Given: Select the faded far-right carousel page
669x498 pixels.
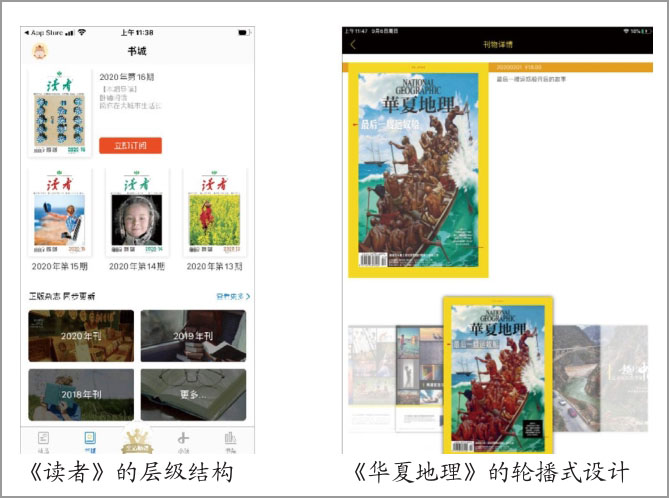Looking at the screenshot, I should click(x=624, y=379).
